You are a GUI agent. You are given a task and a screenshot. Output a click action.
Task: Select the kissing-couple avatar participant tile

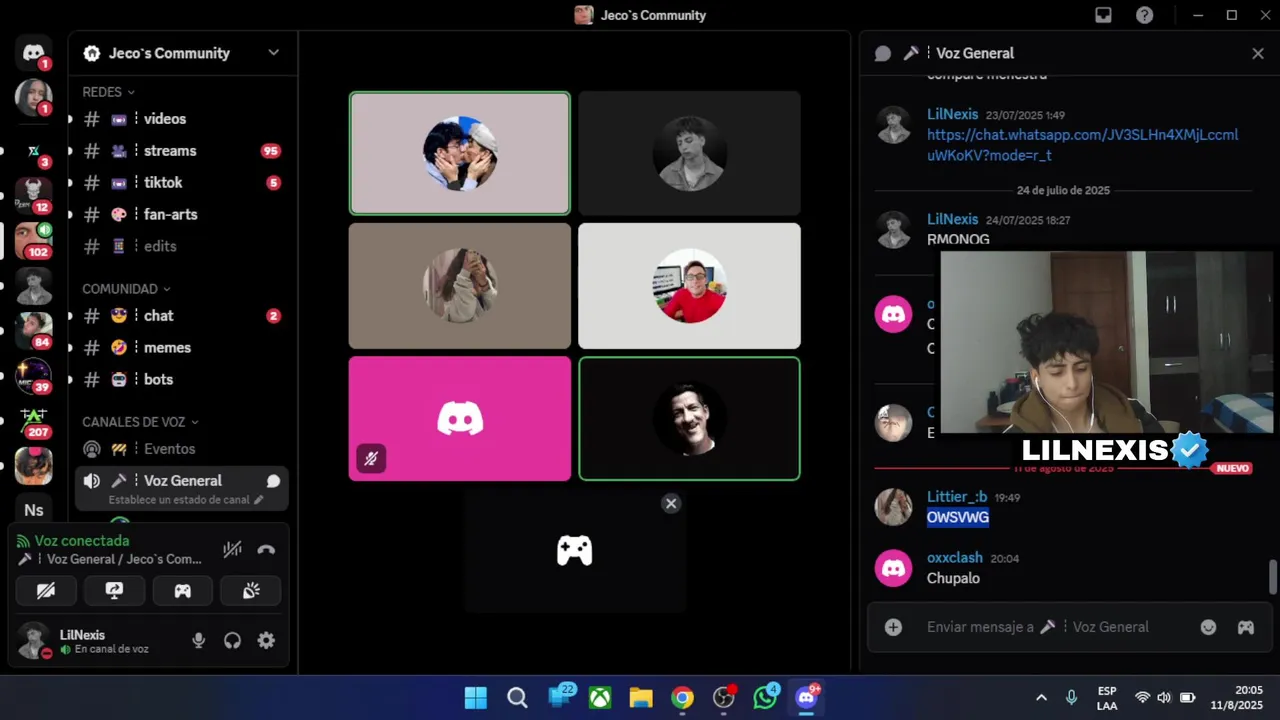[460, 153]
